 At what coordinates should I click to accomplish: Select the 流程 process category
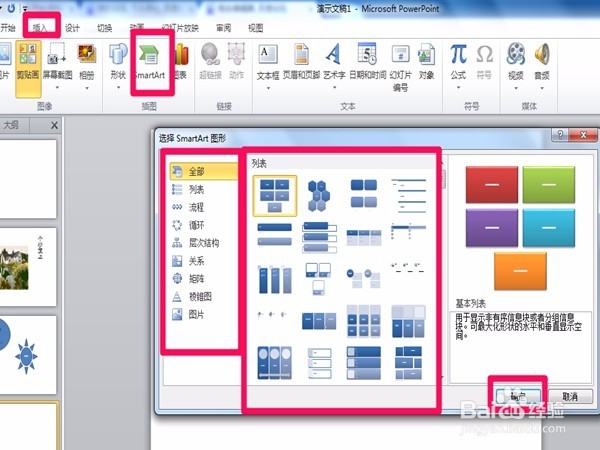(204, 207)
